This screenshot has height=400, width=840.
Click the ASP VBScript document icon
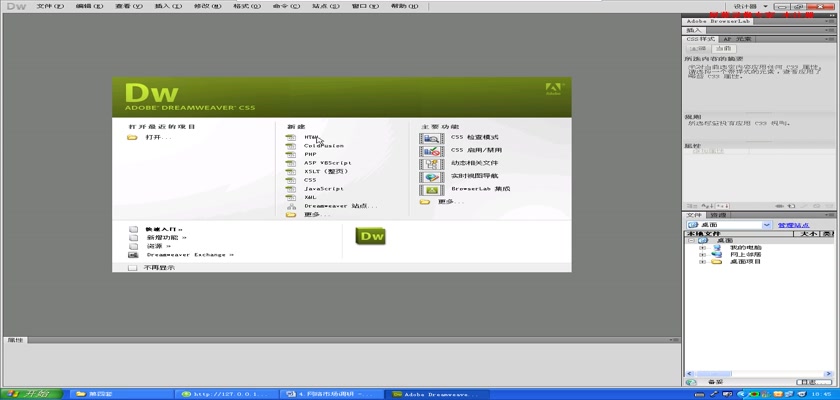coord(291,163)
